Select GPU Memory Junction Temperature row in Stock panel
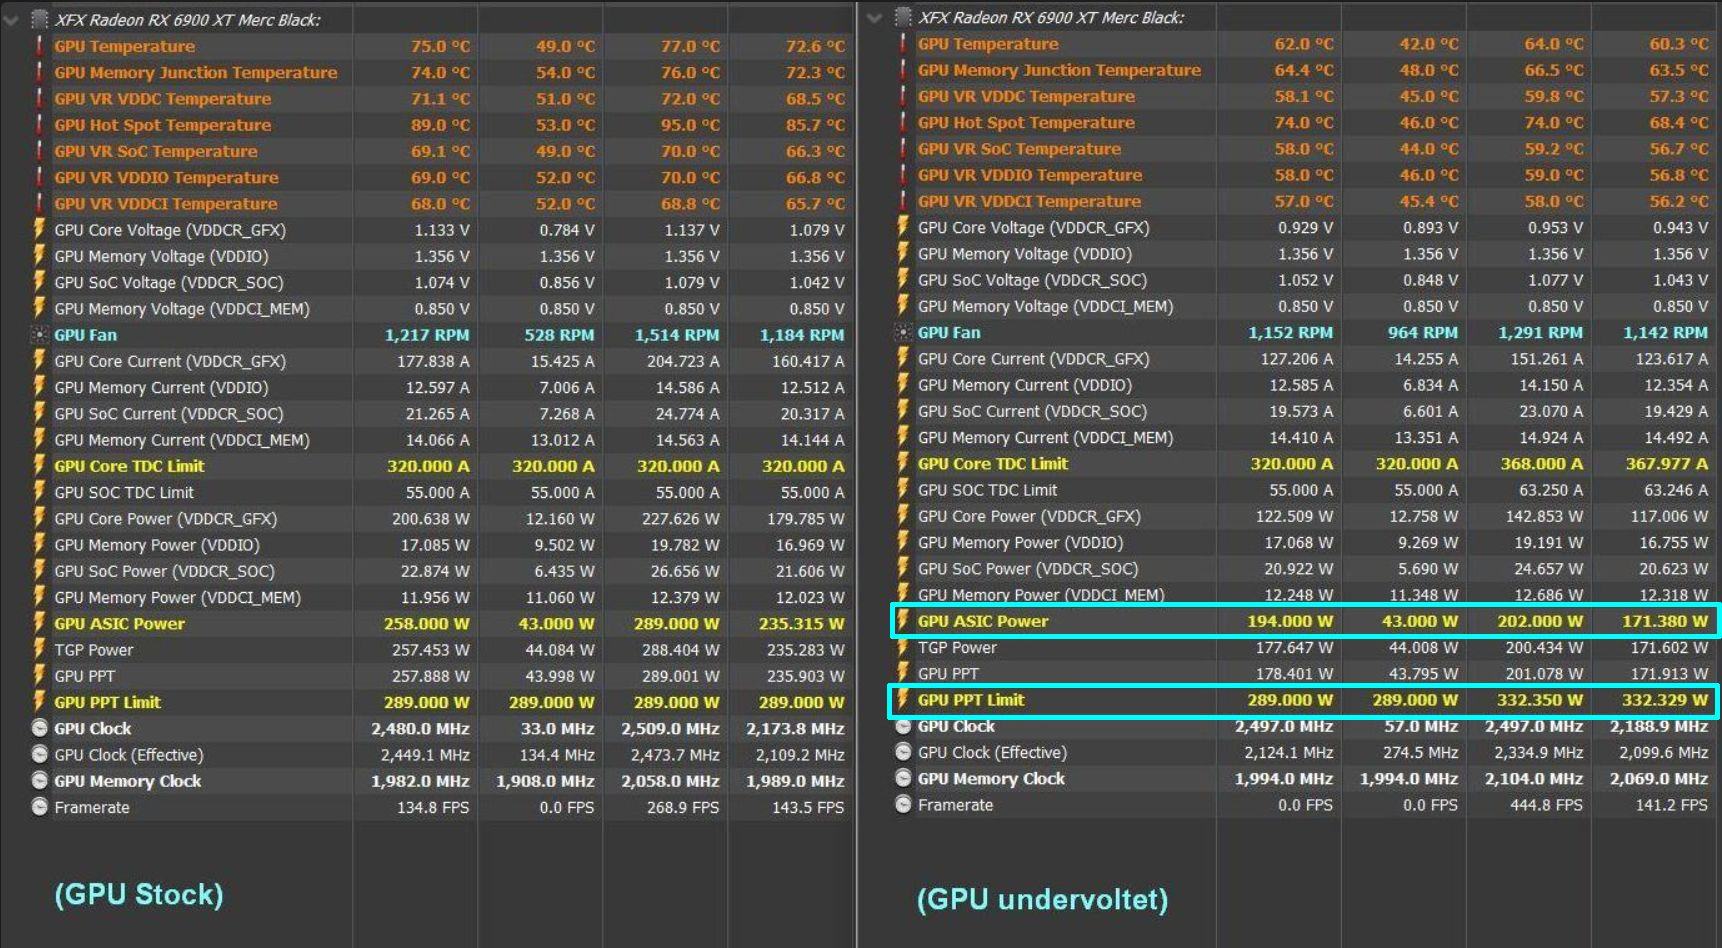The image size is (1722, 948). point(428,72)
